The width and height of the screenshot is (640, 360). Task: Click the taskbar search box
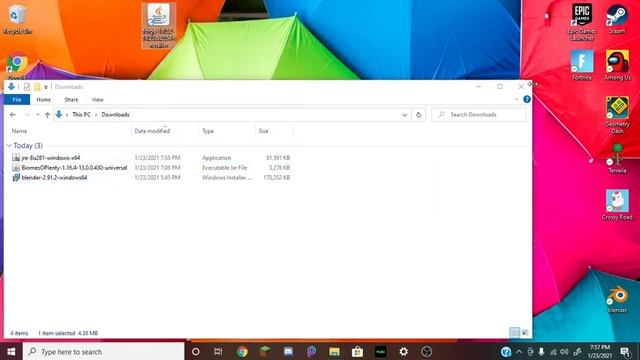pos(104,351)
